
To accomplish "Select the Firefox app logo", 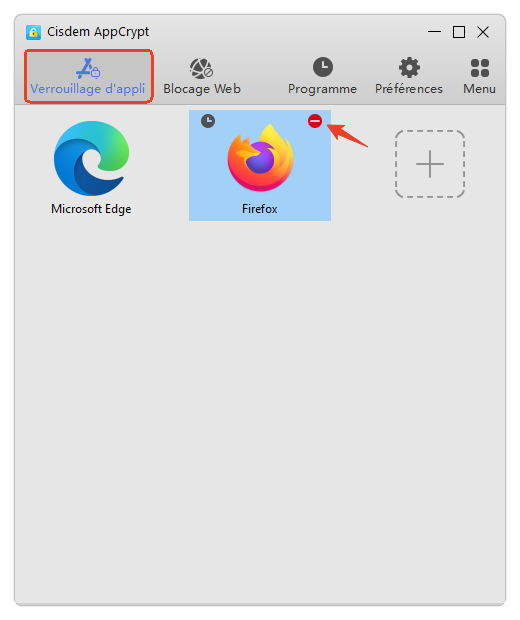I will pos(260,157).
